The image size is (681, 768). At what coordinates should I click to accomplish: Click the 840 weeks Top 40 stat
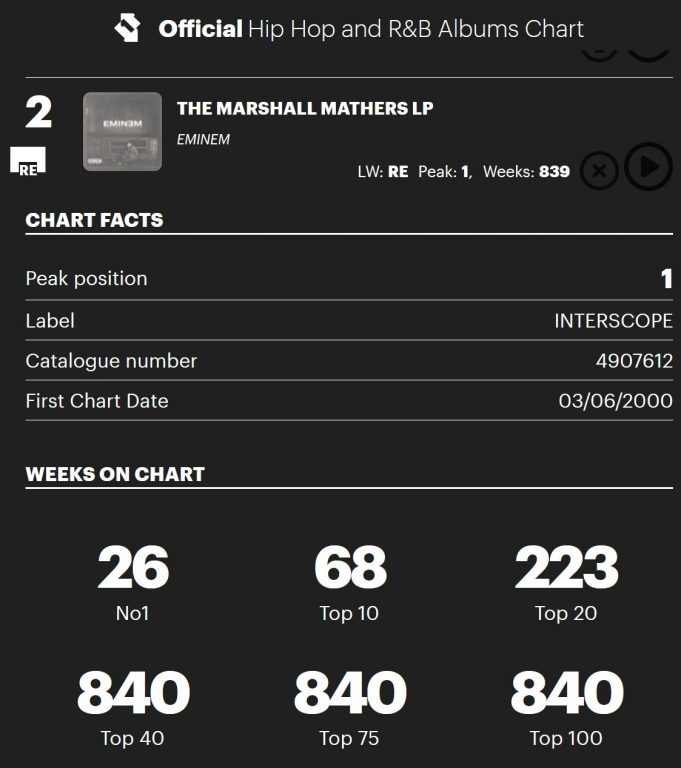point(133,693)
